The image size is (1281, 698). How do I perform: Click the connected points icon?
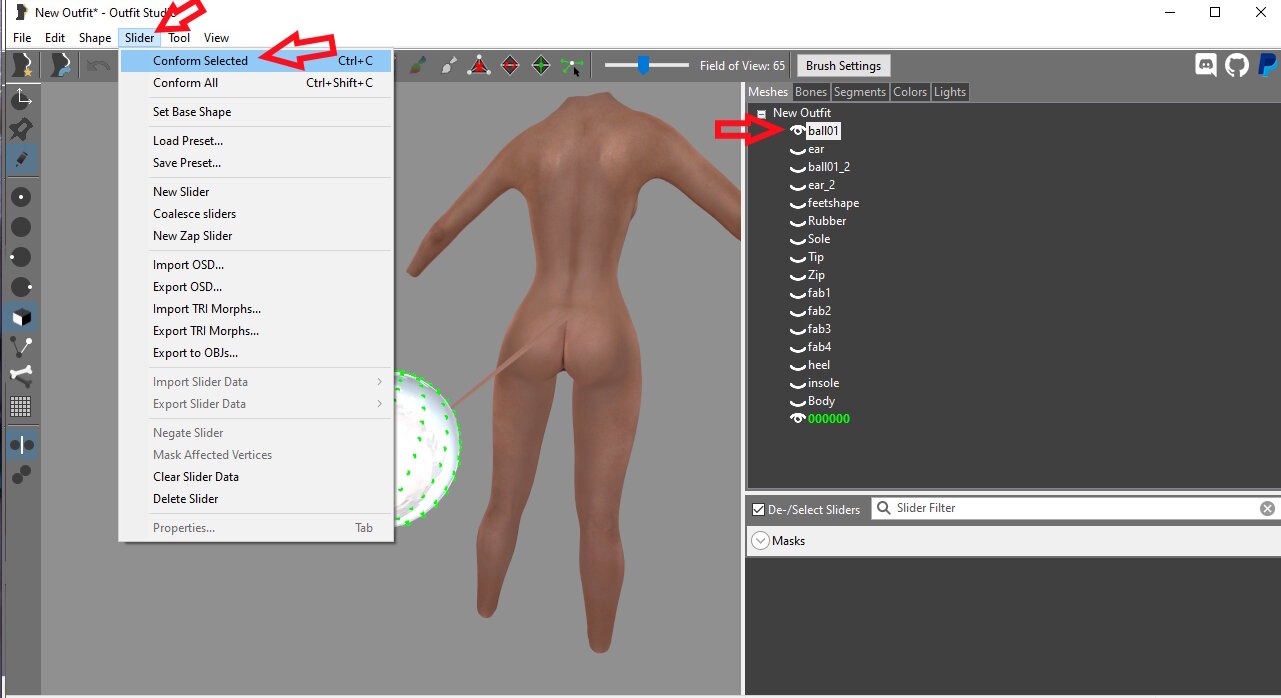click(21, 347)
